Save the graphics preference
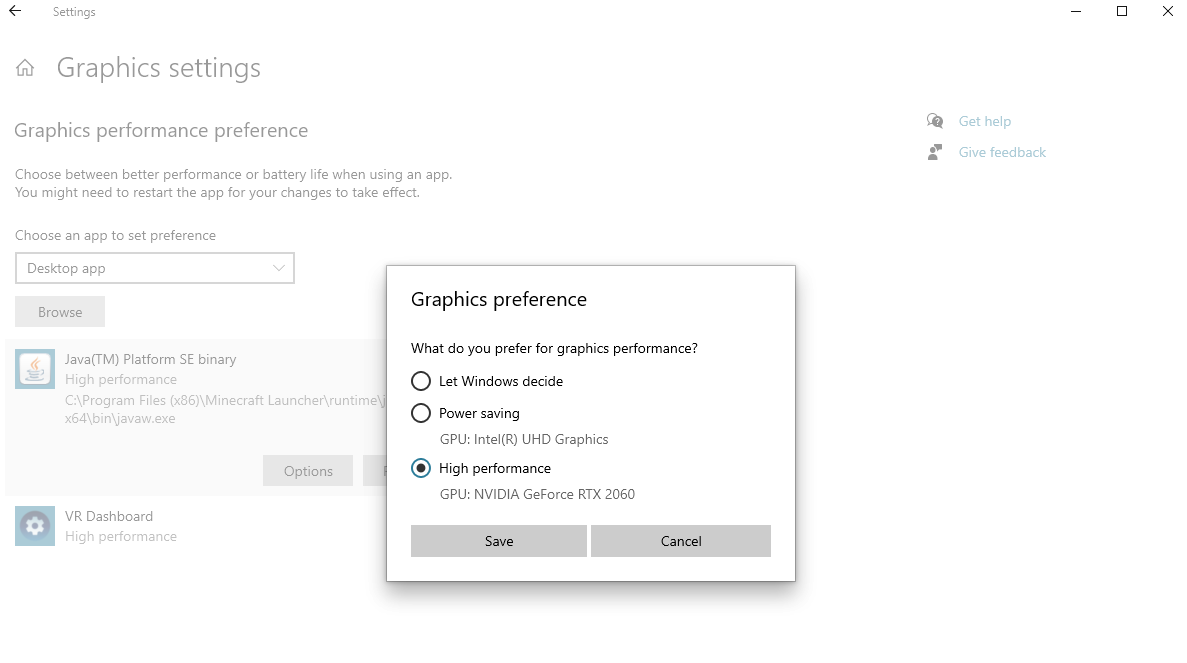The width and height of the screenshot is (1187, 663). 498,541
